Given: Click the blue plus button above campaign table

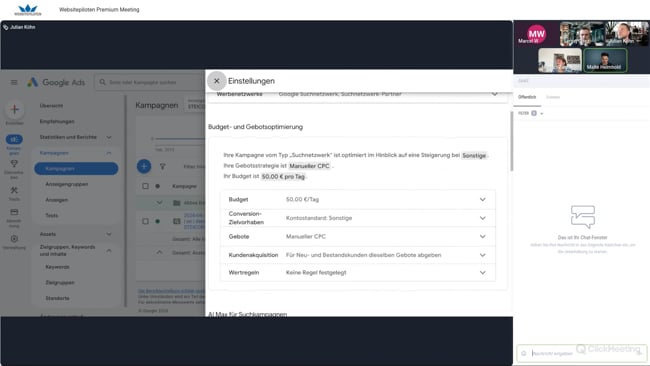Looking at the screenshot, I should pos(144,166).
